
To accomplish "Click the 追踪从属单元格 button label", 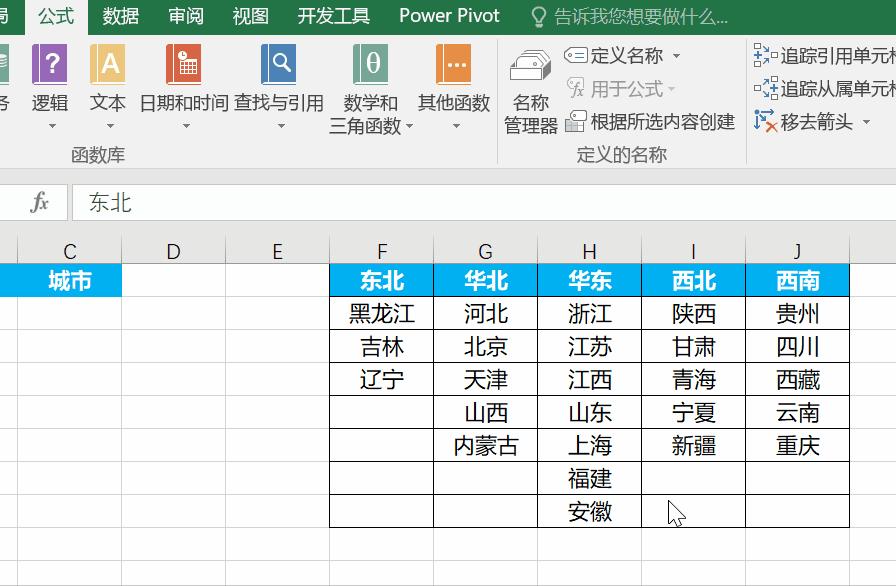I will (838, 89).
